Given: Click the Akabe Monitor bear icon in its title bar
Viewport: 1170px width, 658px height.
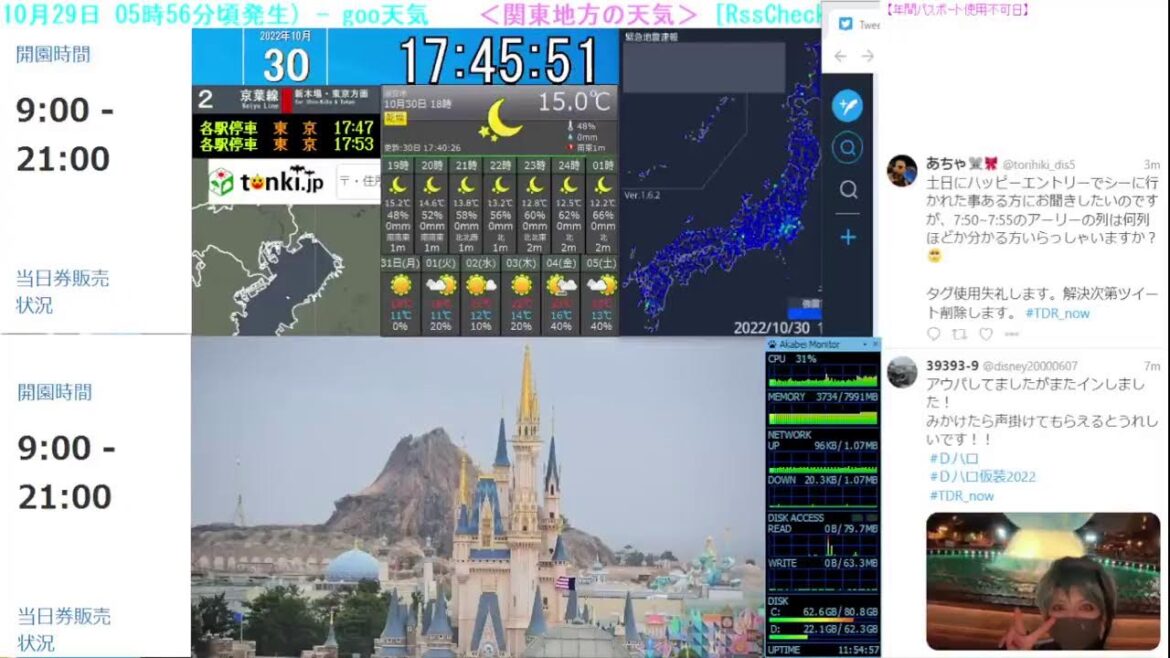Looking at the screenshot, I should click(x=770, y=344).
